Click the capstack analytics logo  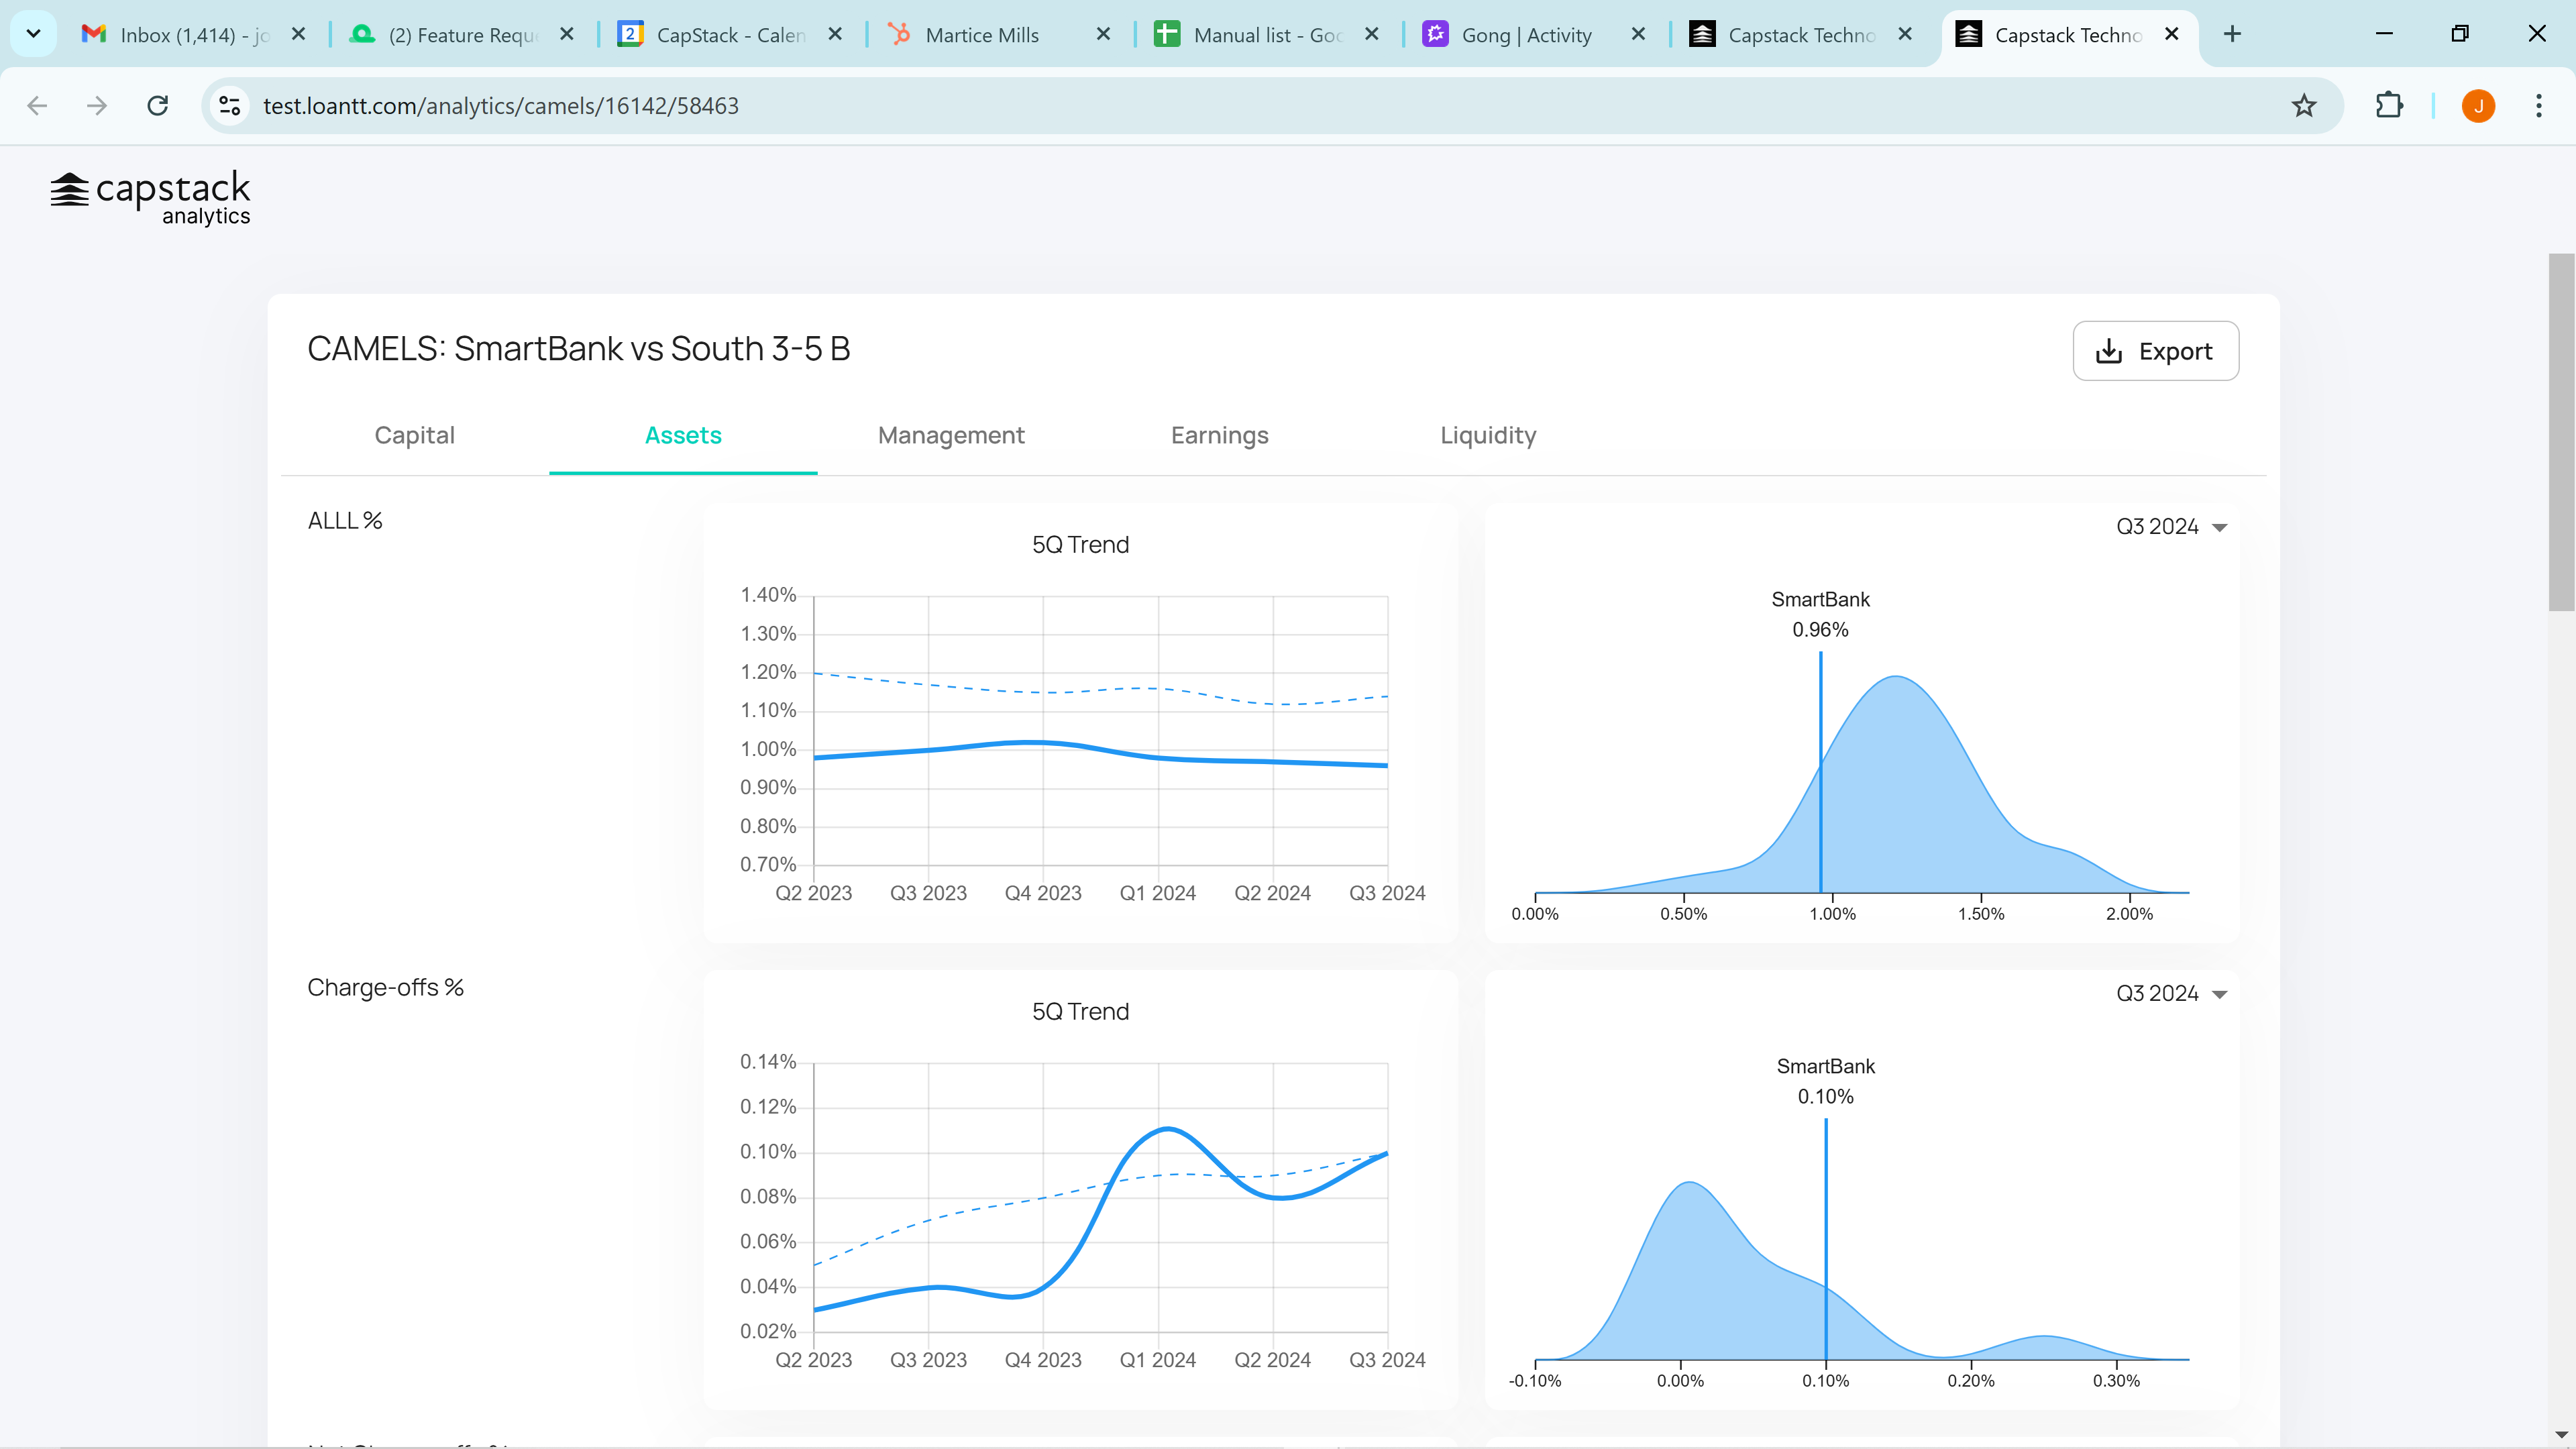(x=150, y=198)
